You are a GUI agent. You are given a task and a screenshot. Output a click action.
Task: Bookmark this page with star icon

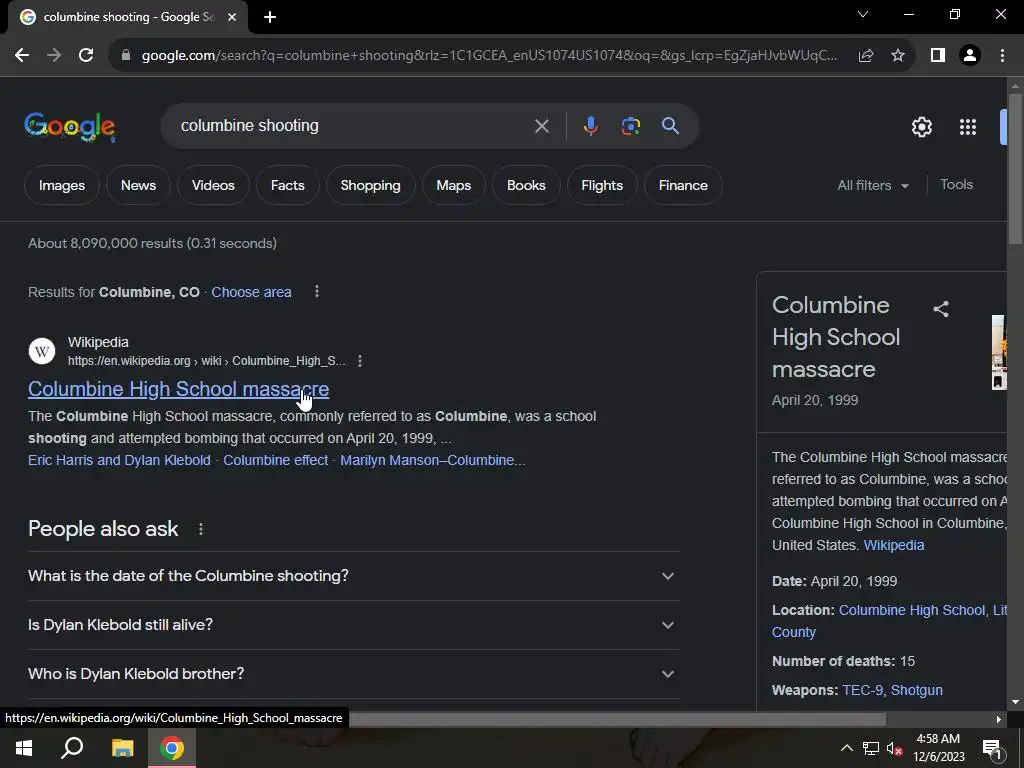898,56
